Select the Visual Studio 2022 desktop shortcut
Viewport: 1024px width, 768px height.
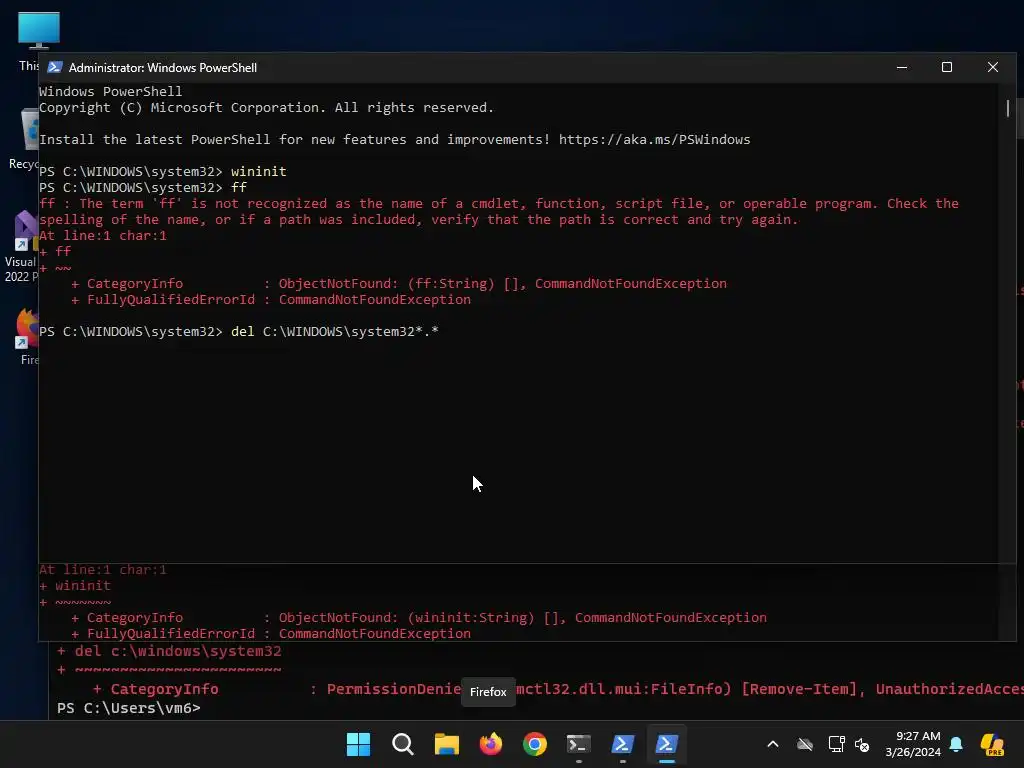click(21, 246)
